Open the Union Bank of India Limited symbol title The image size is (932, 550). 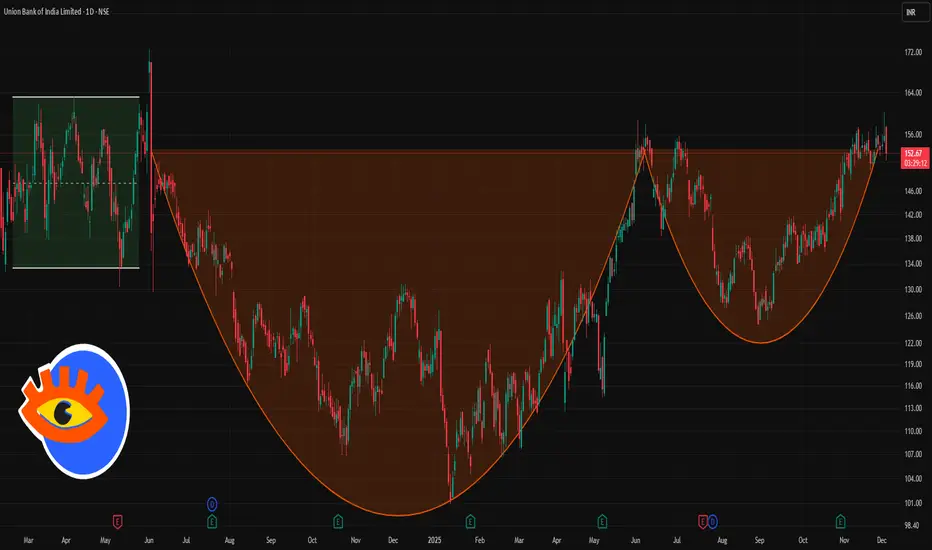(56, 11)
